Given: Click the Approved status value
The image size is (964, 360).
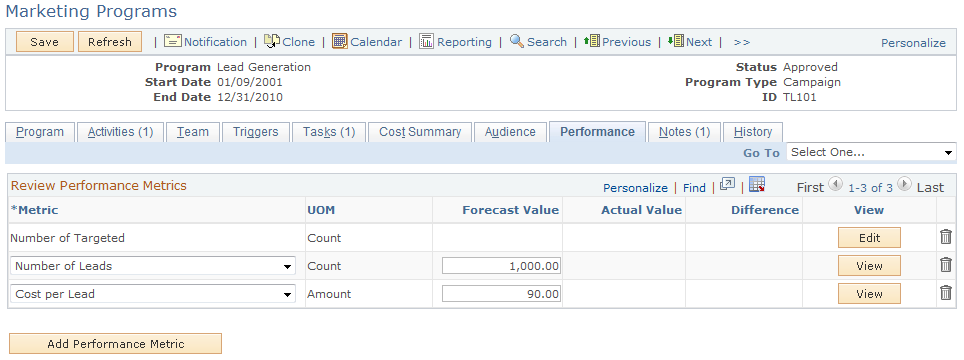Looking at the screenshot, I should pyautogui.click(x=810, y=67).
